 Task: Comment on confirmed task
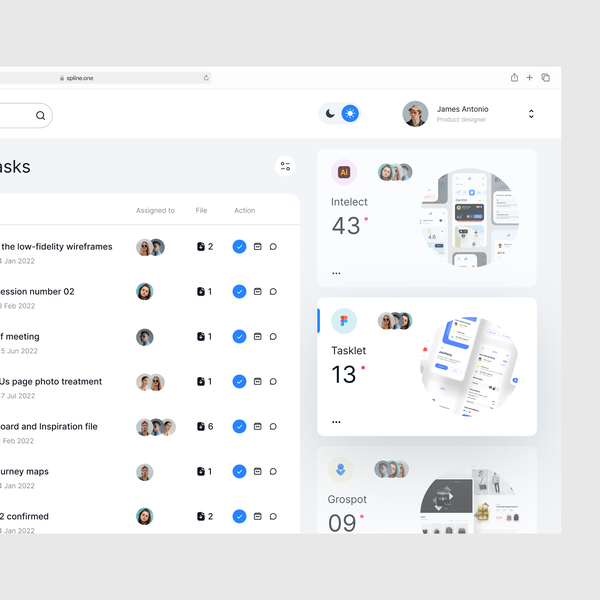tap(273, 517)
